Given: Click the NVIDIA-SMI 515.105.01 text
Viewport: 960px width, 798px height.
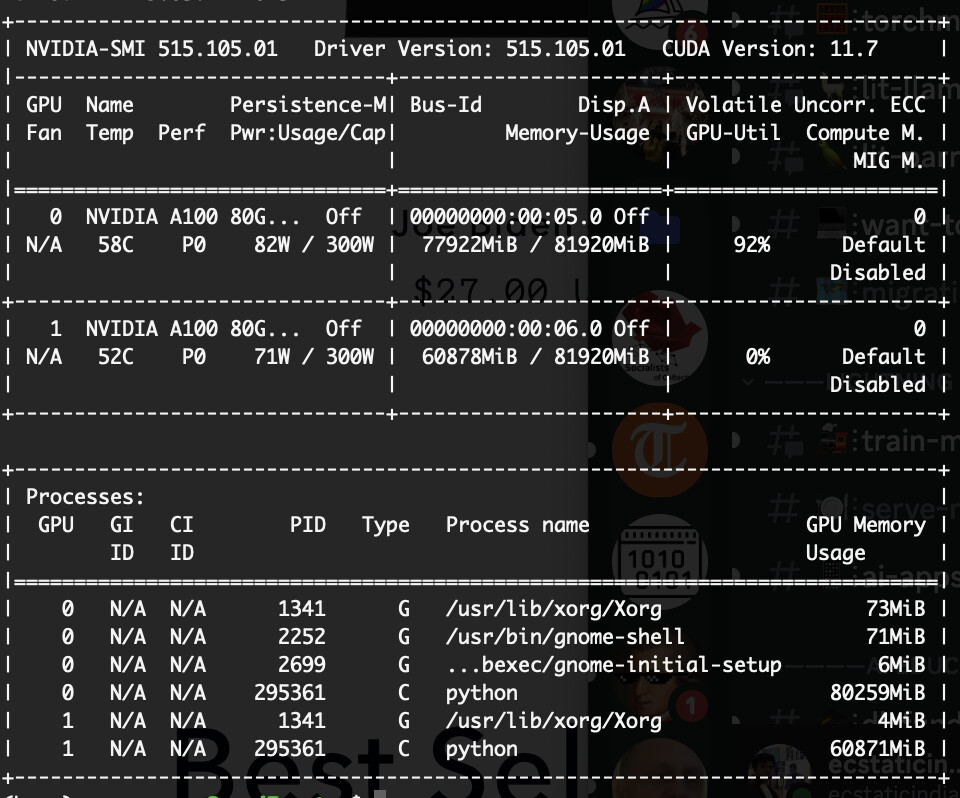Looking at the screenshot, I should [x=151, y=48].
